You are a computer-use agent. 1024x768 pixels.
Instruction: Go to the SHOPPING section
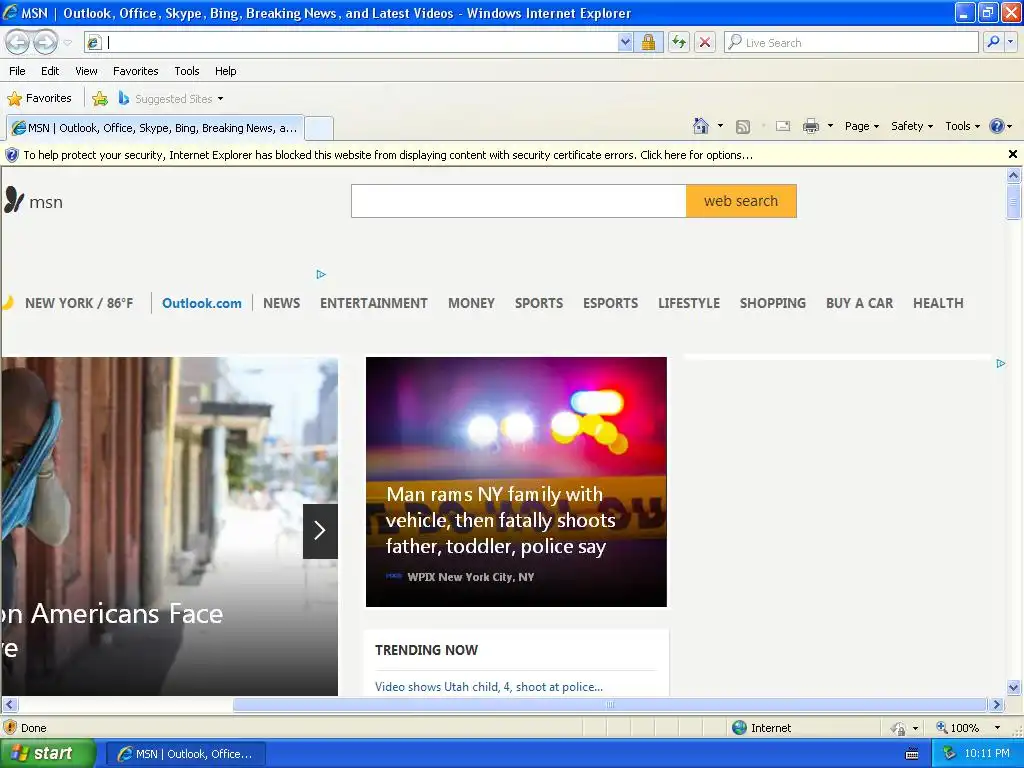(x=773, y=303)
